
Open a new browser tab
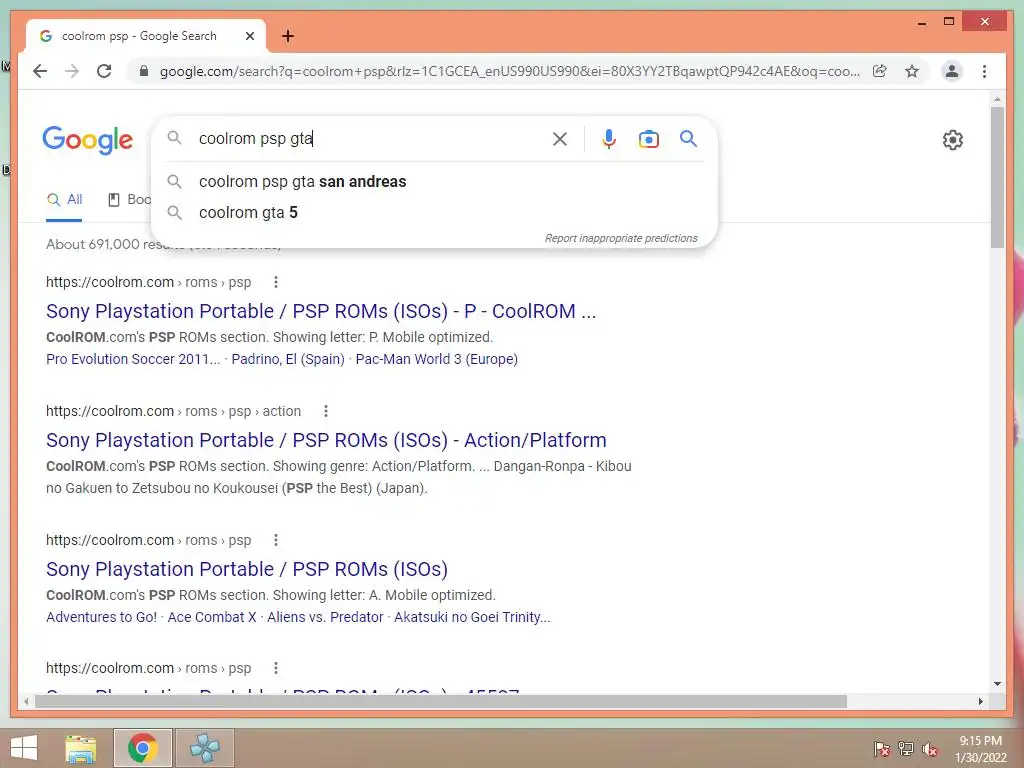(288, 36)
